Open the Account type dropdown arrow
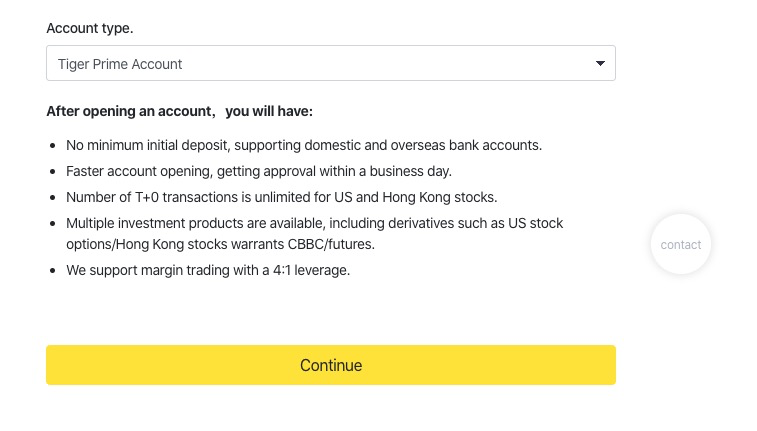 click(x=600, y=64)
